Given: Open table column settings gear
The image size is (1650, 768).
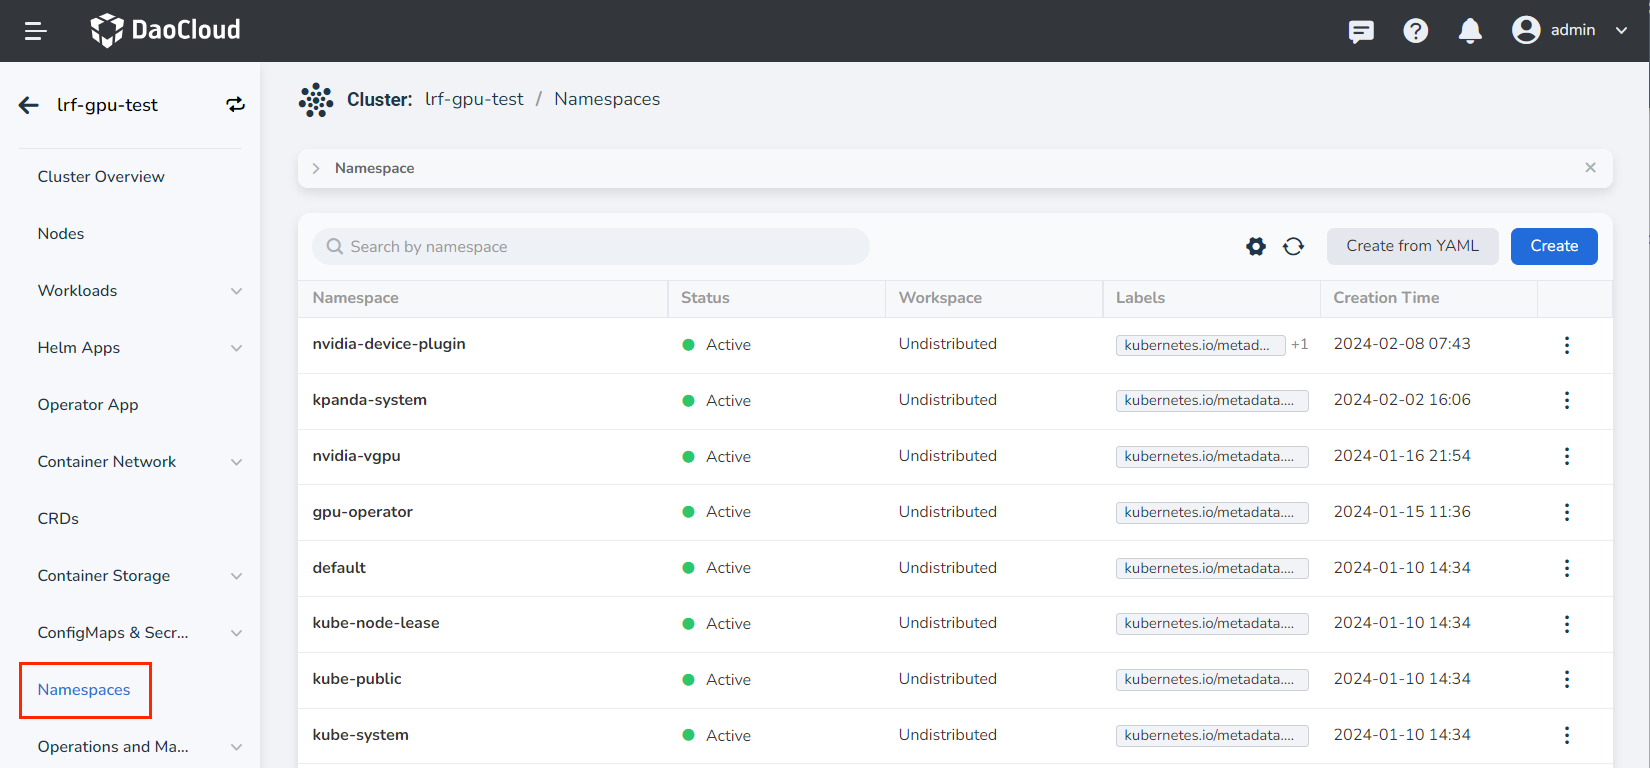Looking at the screenshot, I should [x=1255, y=246].
